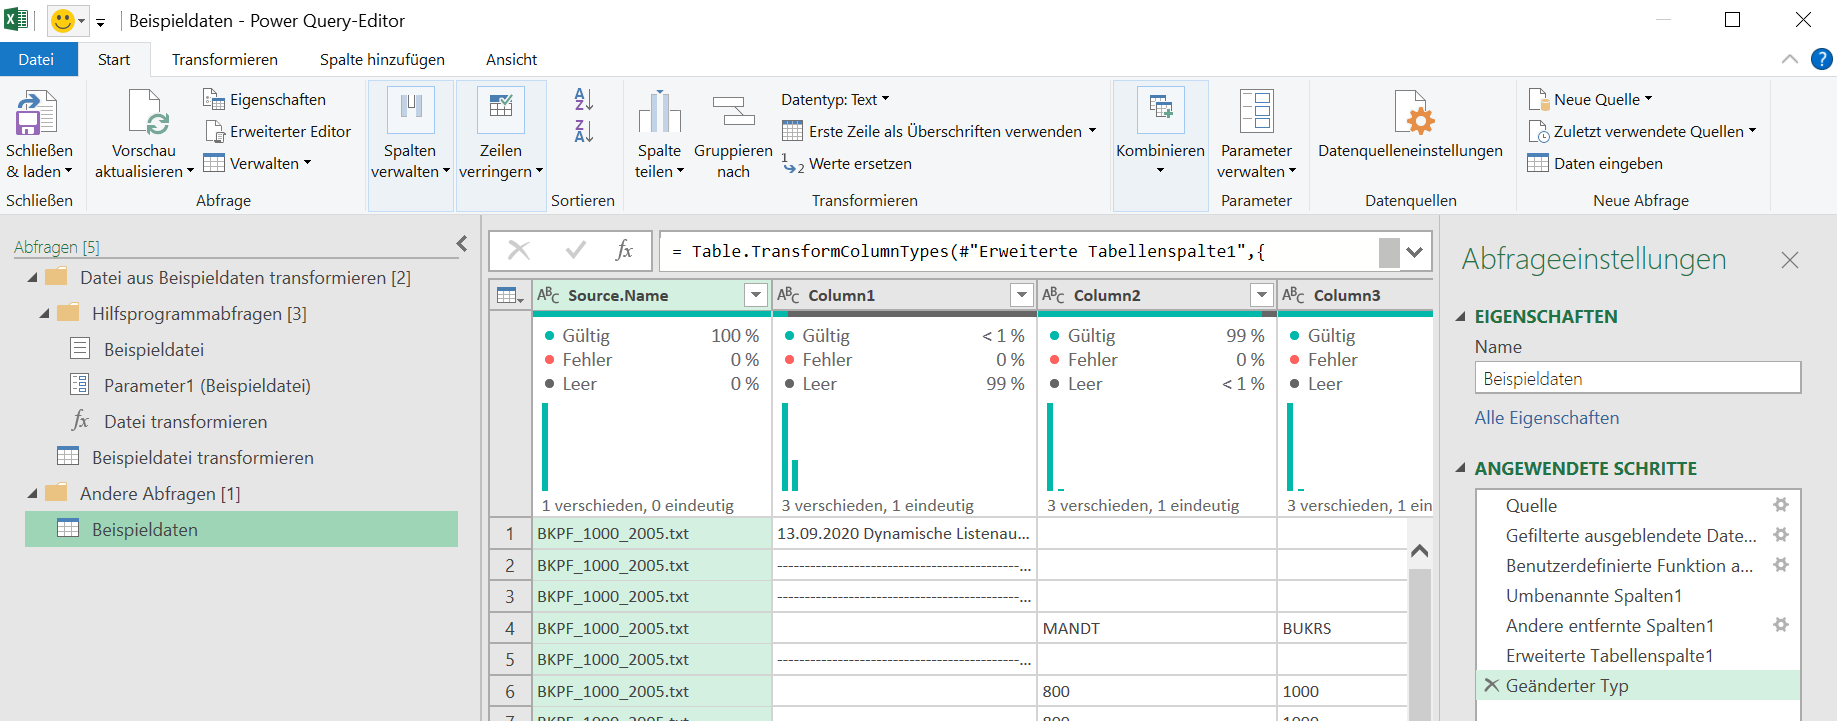Open Verwalten dropdown
Screen dimensions: 1837x721
258,163
